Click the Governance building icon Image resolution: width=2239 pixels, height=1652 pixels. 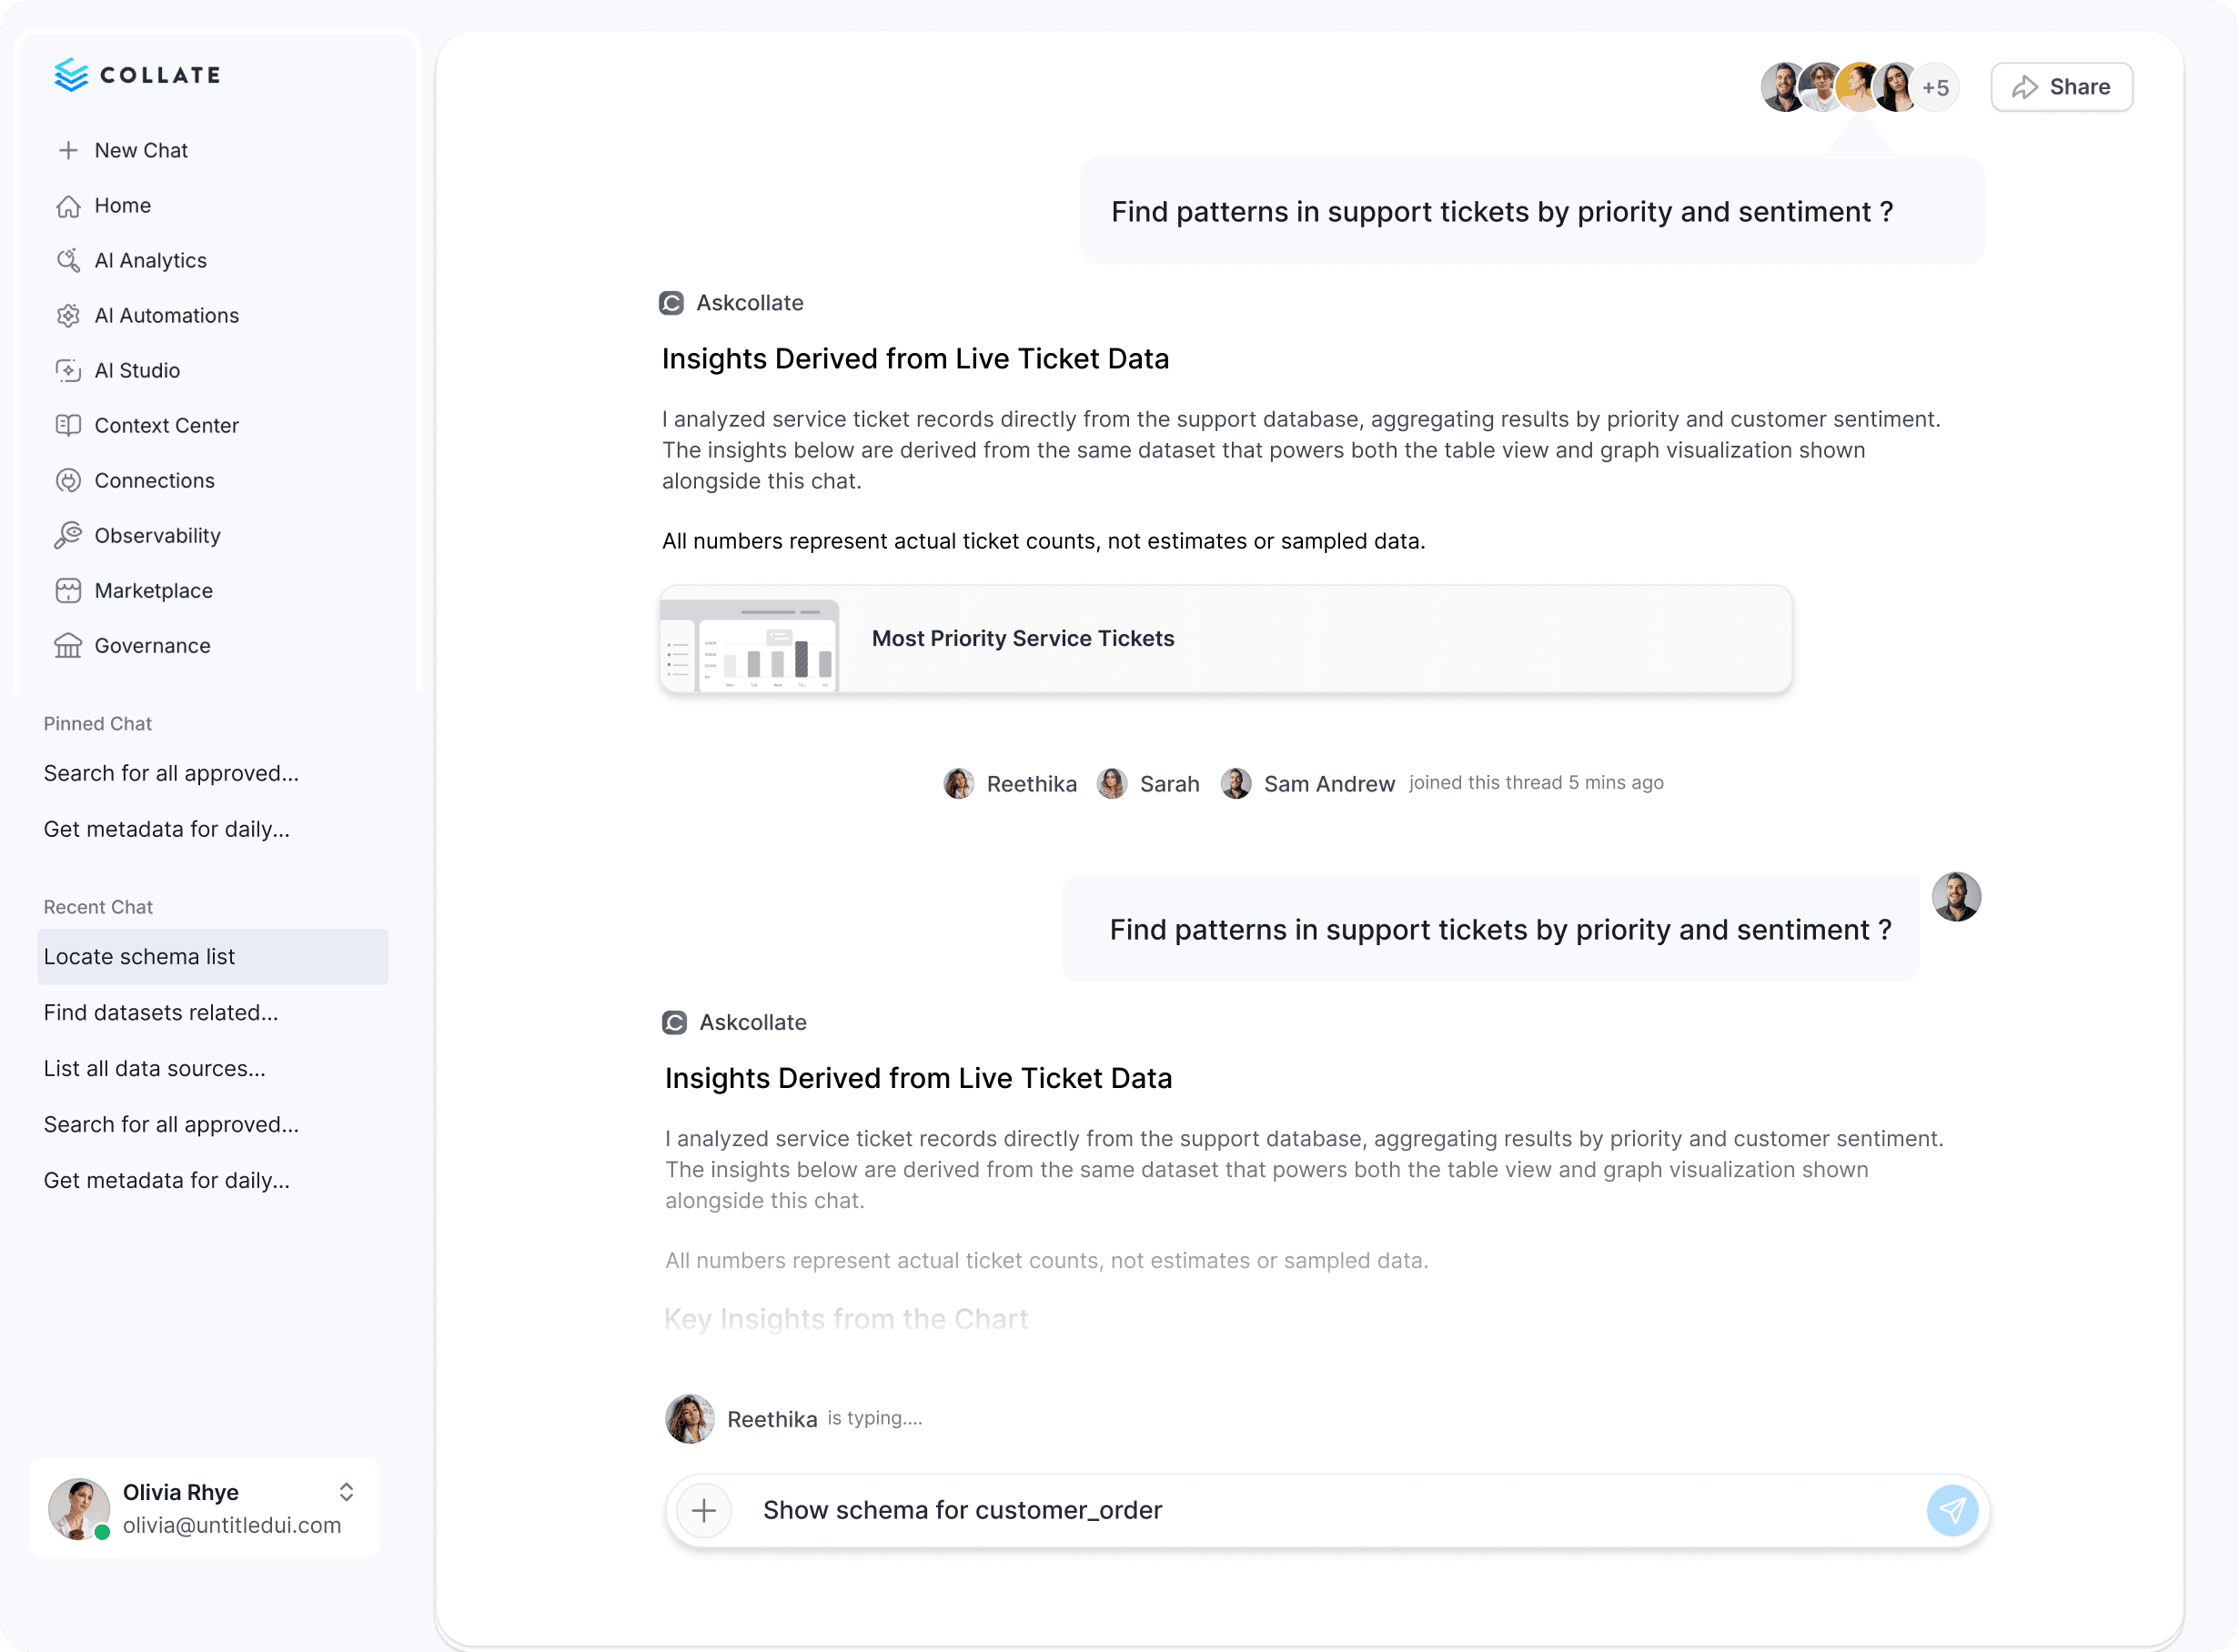(68, 645)
